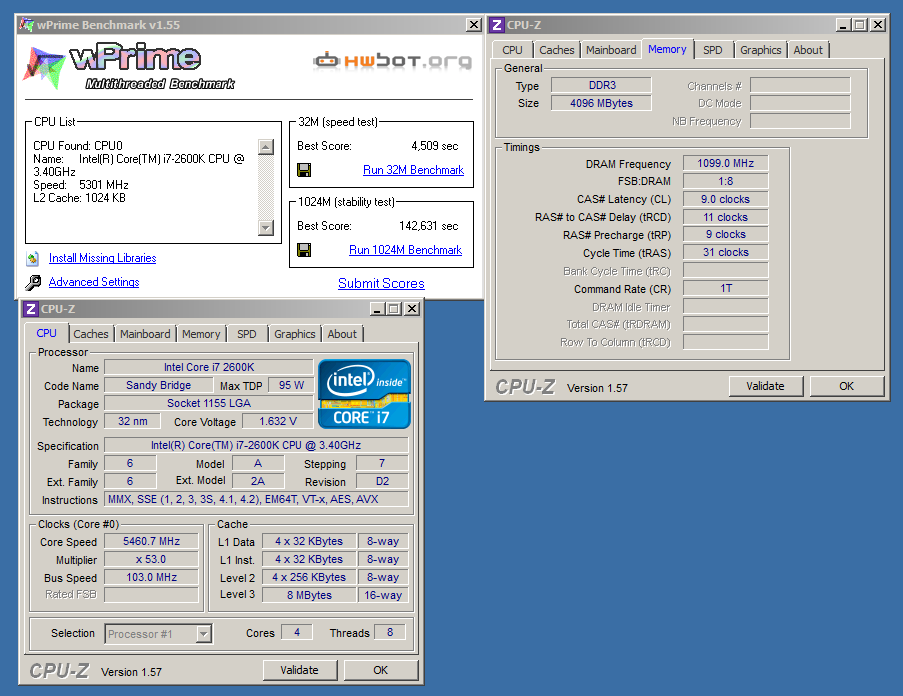Select the Memory tab in Memory window
The width and height of the screenshot is (903, 696).
[x=667, y=49]
